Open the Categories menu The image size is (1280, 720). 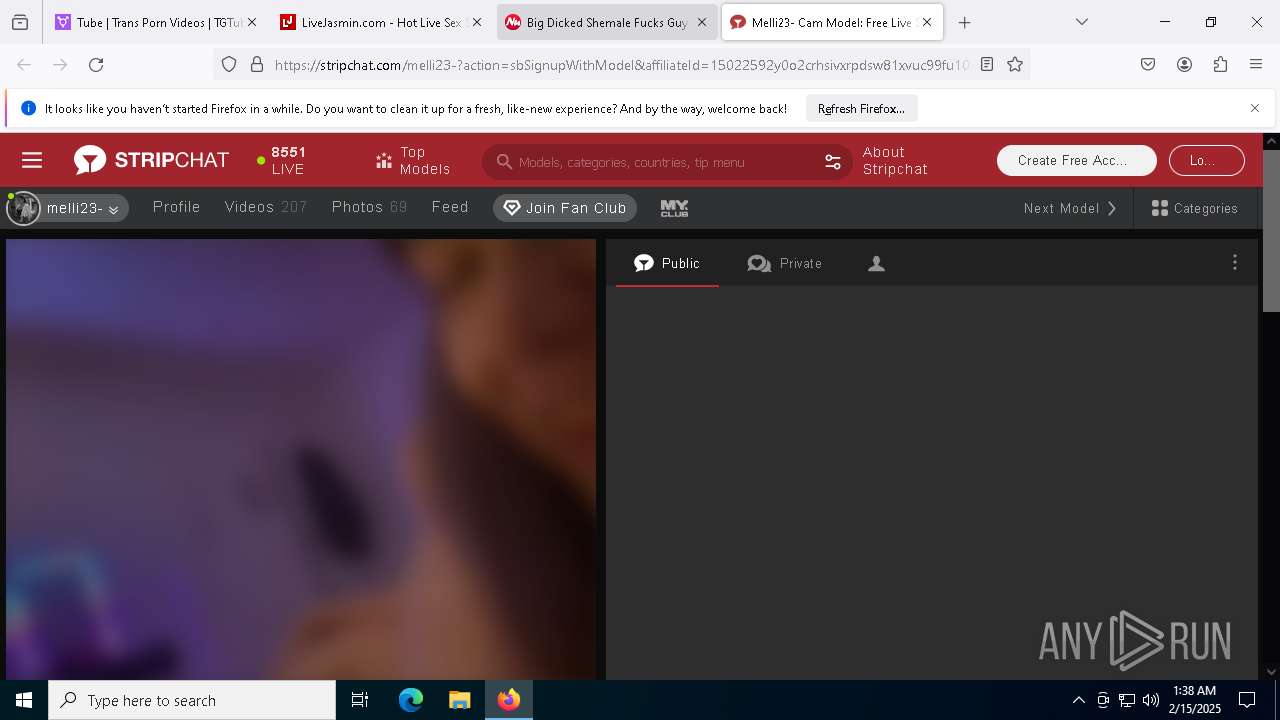tap(1195, 208)
